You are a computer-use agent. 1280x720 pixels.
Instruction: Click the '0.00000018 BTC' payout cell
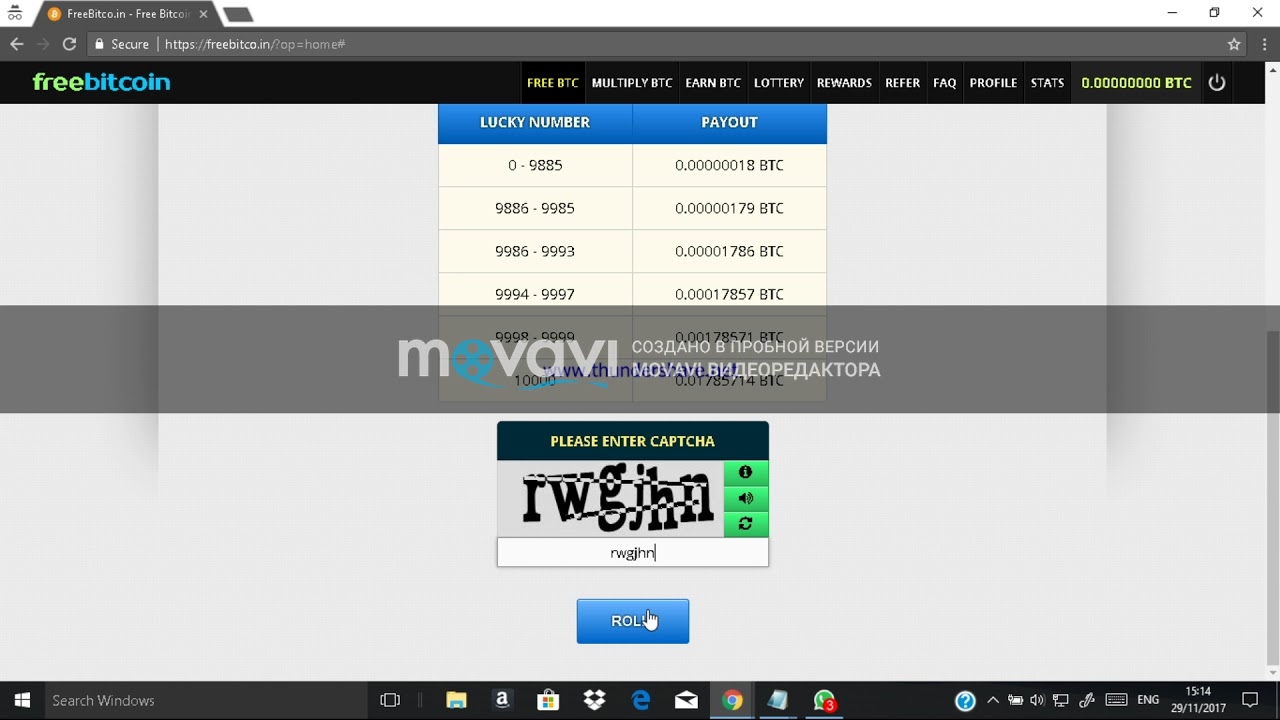pyautogui.click(x=729, y=165)
